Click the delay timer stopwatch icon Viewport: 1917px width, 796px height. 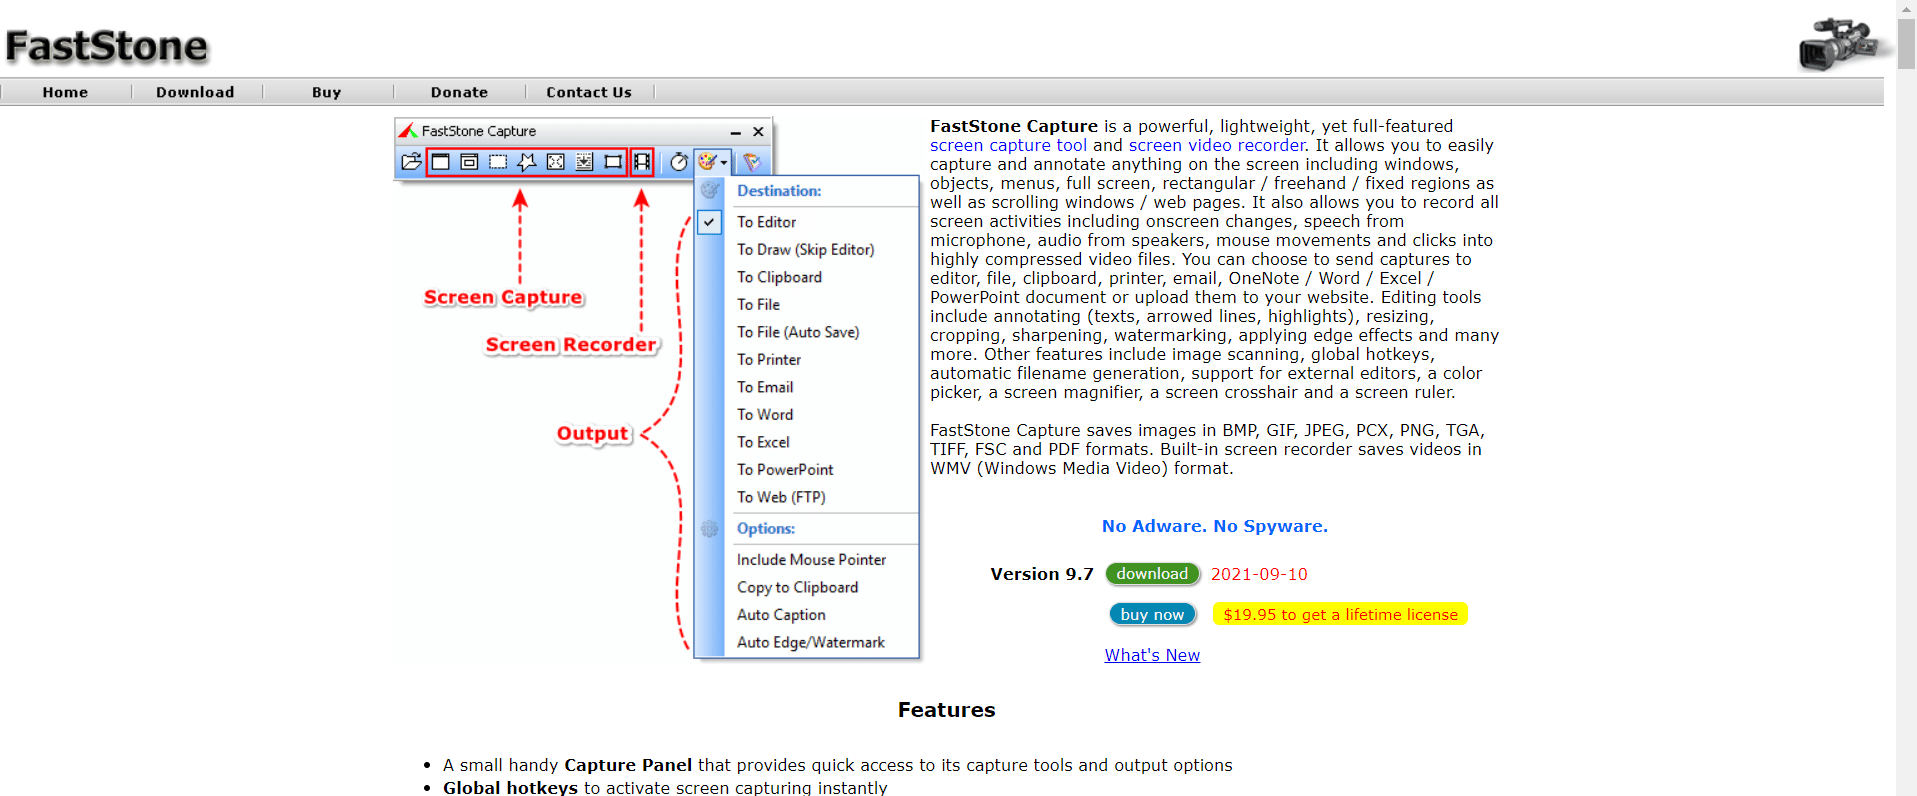(x=679, y=161)
